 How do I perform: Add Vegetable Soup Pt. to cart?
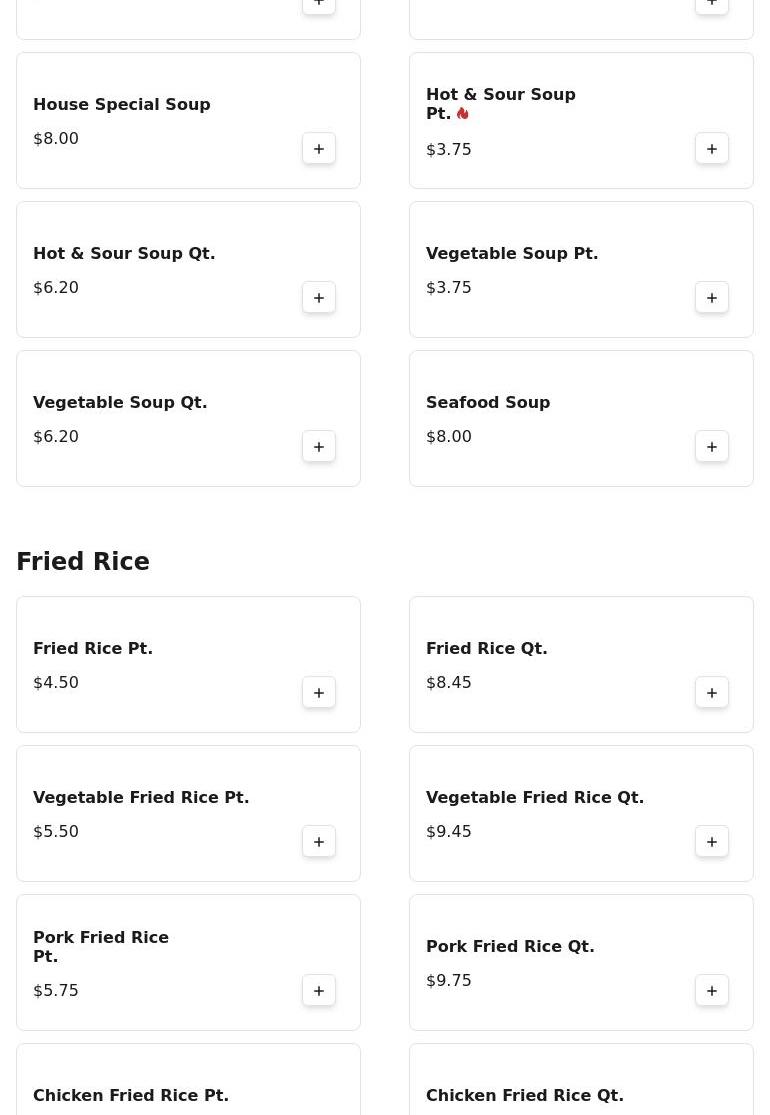[x=712, y=298]
